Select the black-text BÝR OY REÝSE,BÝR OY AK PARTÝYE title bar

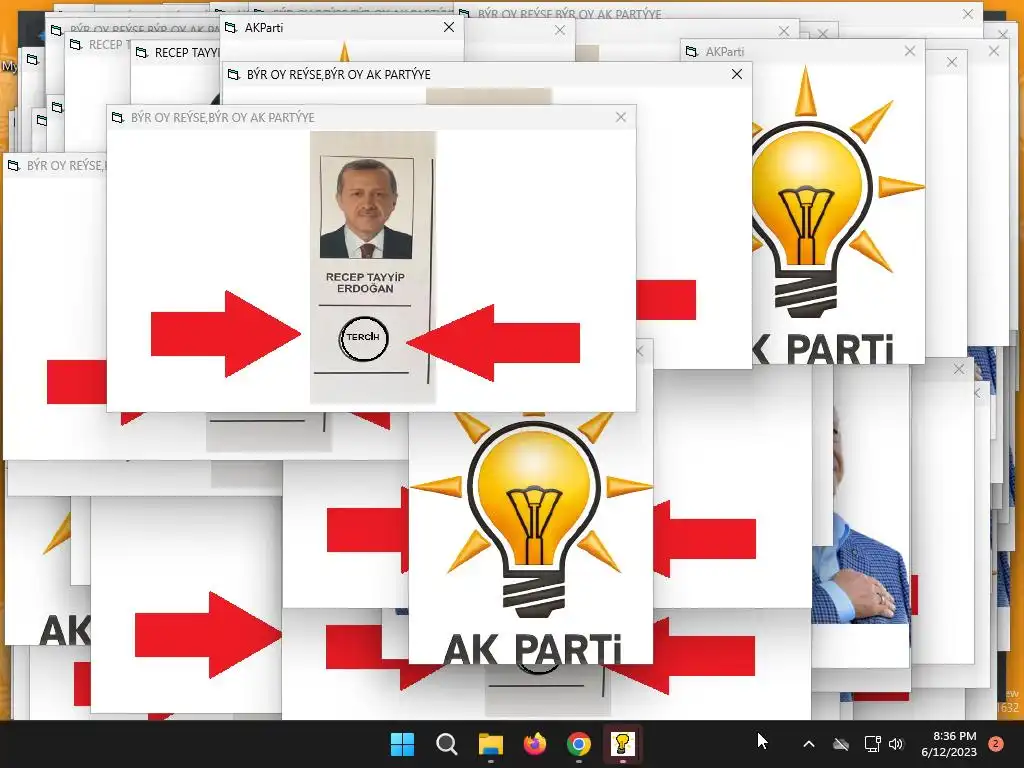[x=487, y=74]
